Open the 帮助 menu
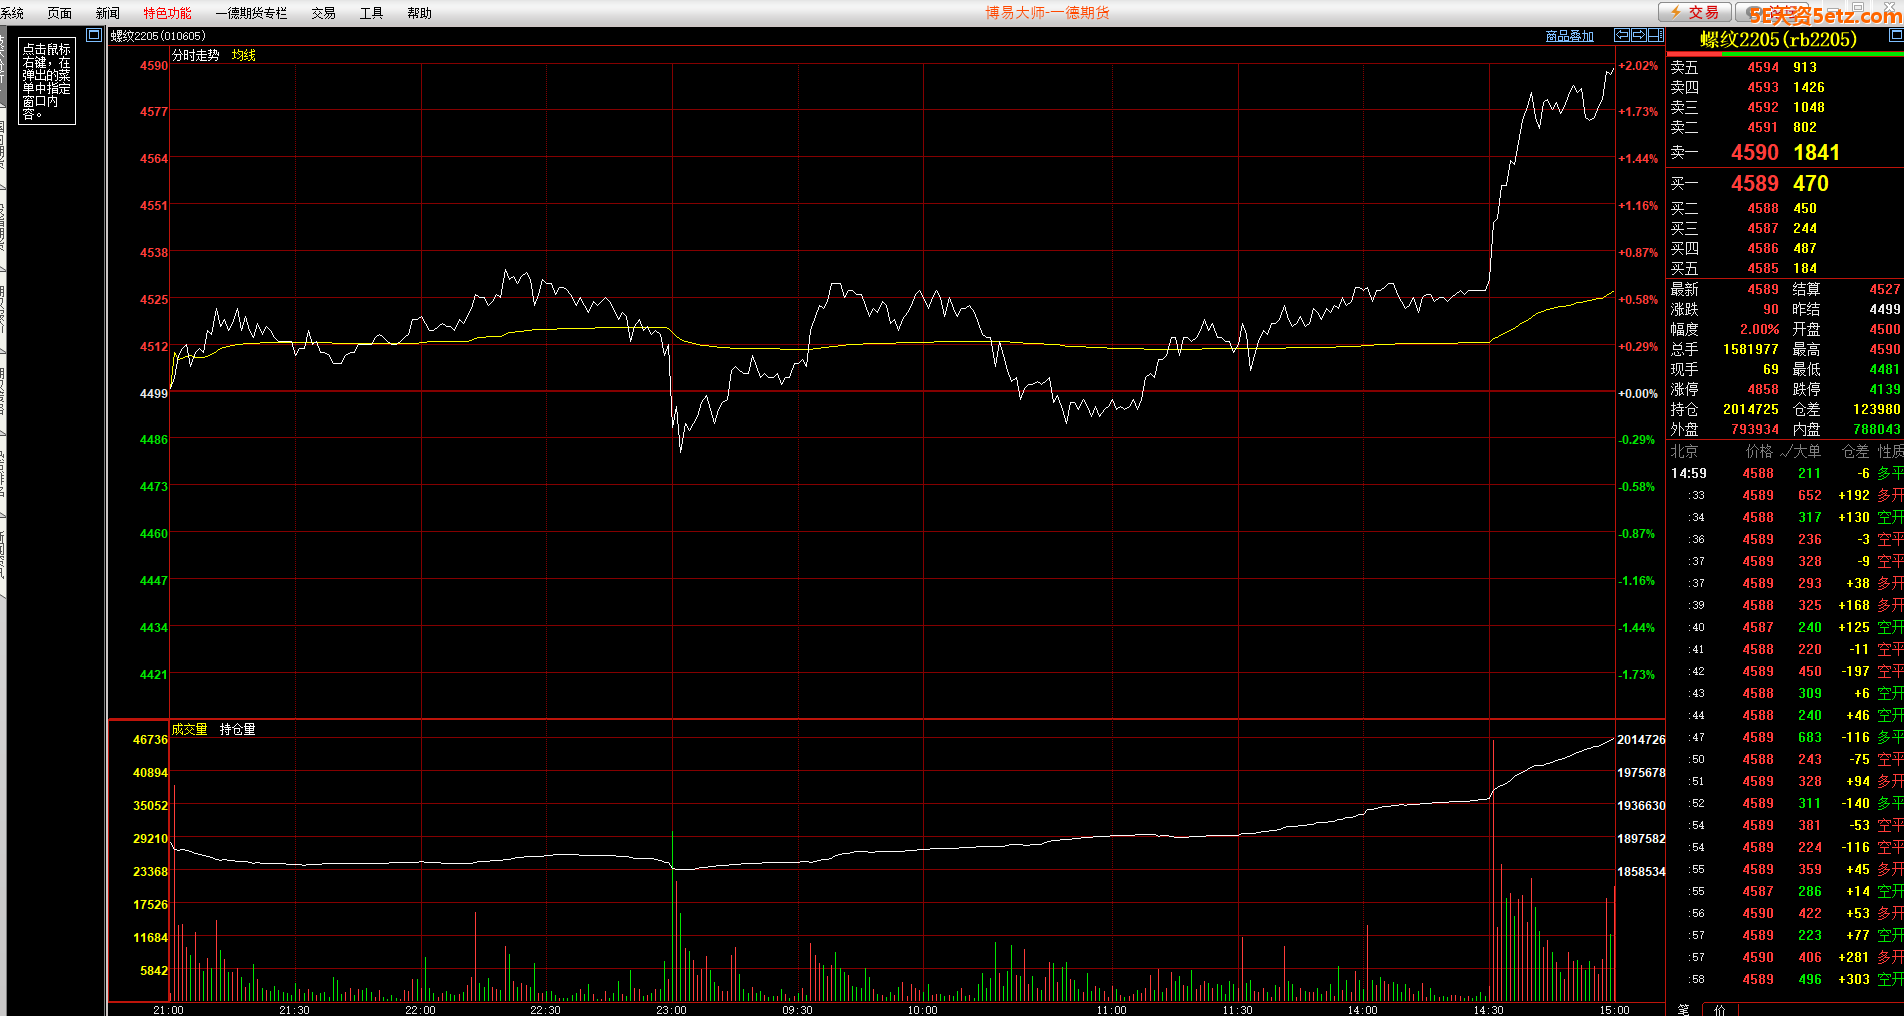Image resolution: width=1904 pixels, height=1016 pixels. pyautogui.click(x=419, y=13)
